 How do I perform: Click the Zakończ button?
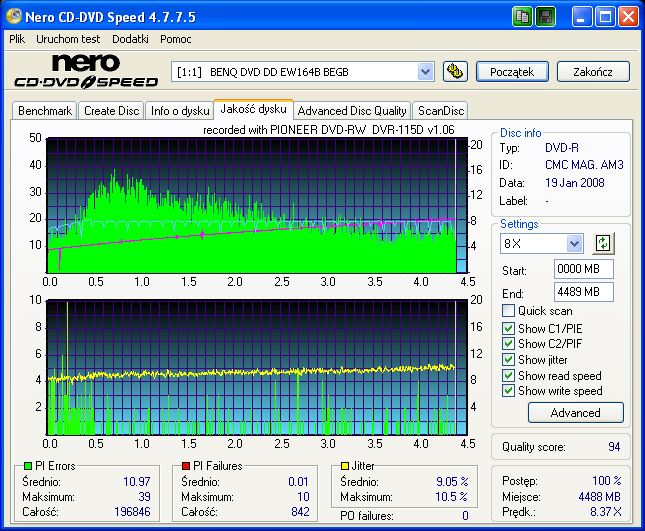click(x=593, y=72)
